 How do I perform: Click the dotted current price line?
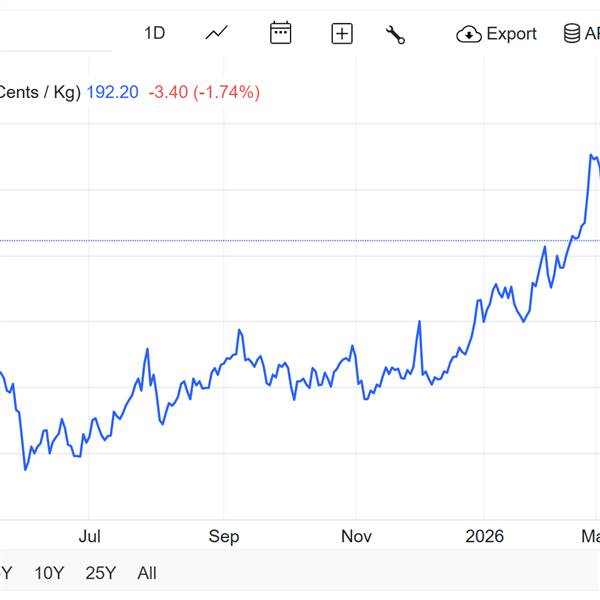click(300, 240)
